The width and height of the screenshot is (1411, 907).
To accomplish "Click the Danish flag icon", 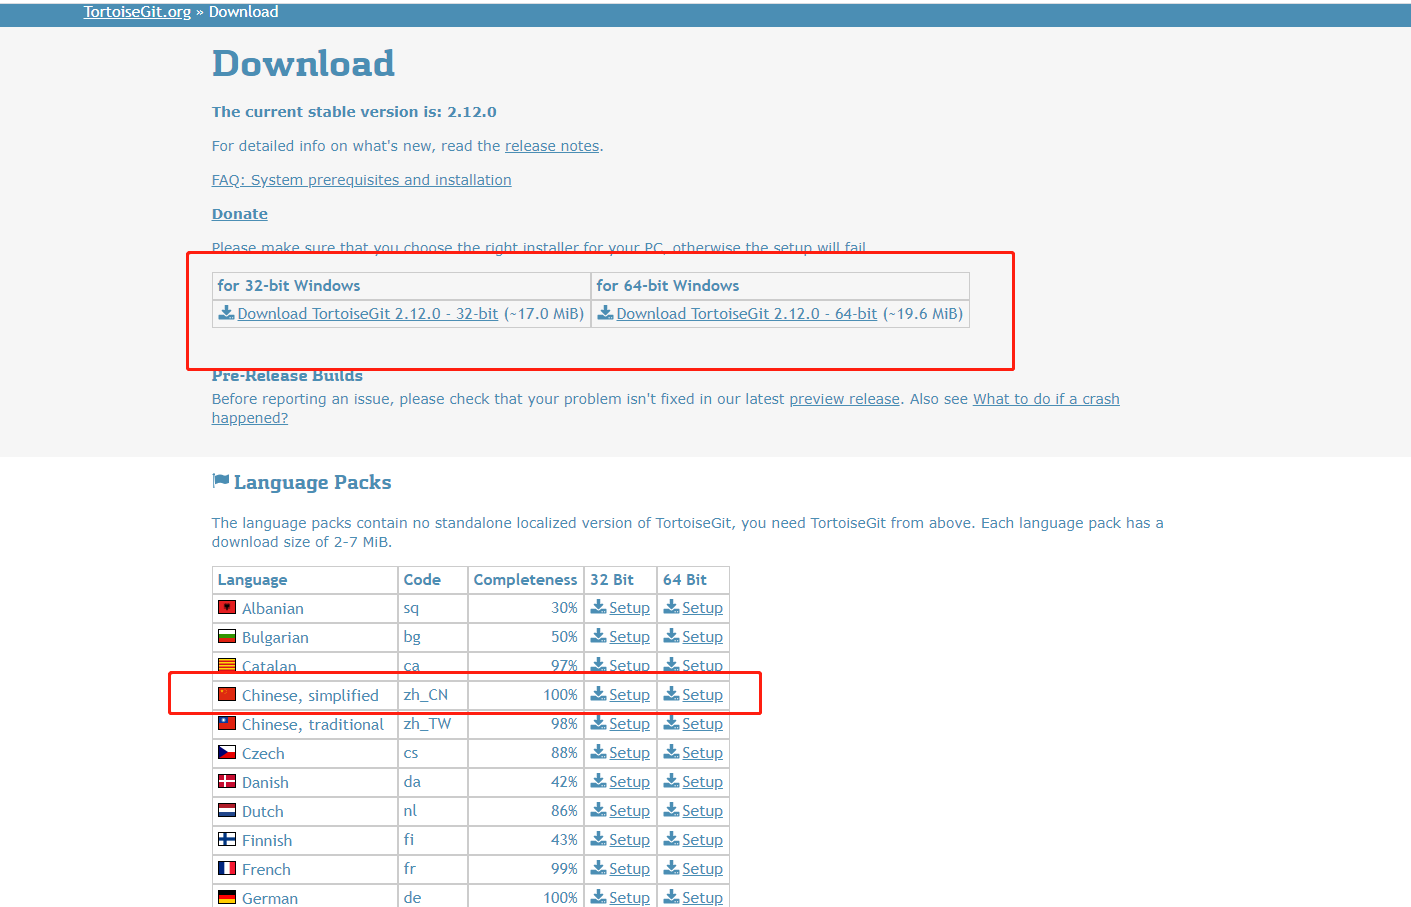I will (x=227, y=781).
